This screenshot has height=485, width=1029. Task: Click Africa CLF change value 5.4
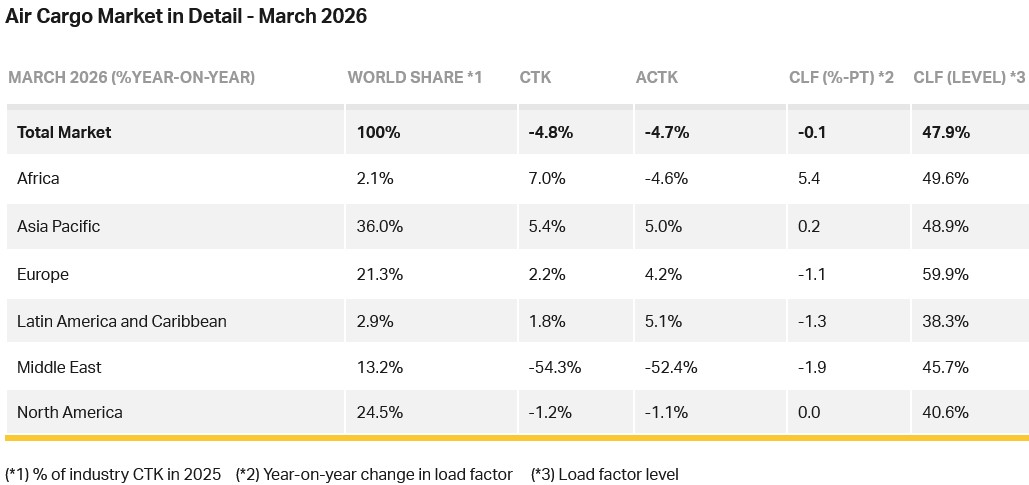(810, 178)
